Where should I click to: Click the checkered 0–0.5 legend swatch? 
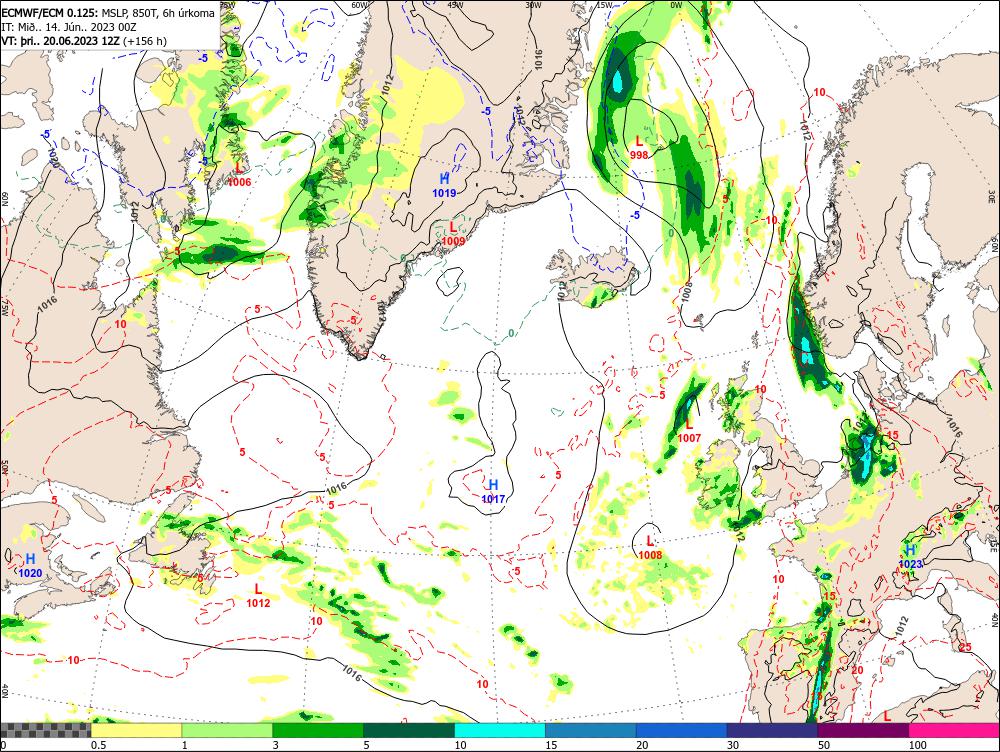[x=45, y=730]
